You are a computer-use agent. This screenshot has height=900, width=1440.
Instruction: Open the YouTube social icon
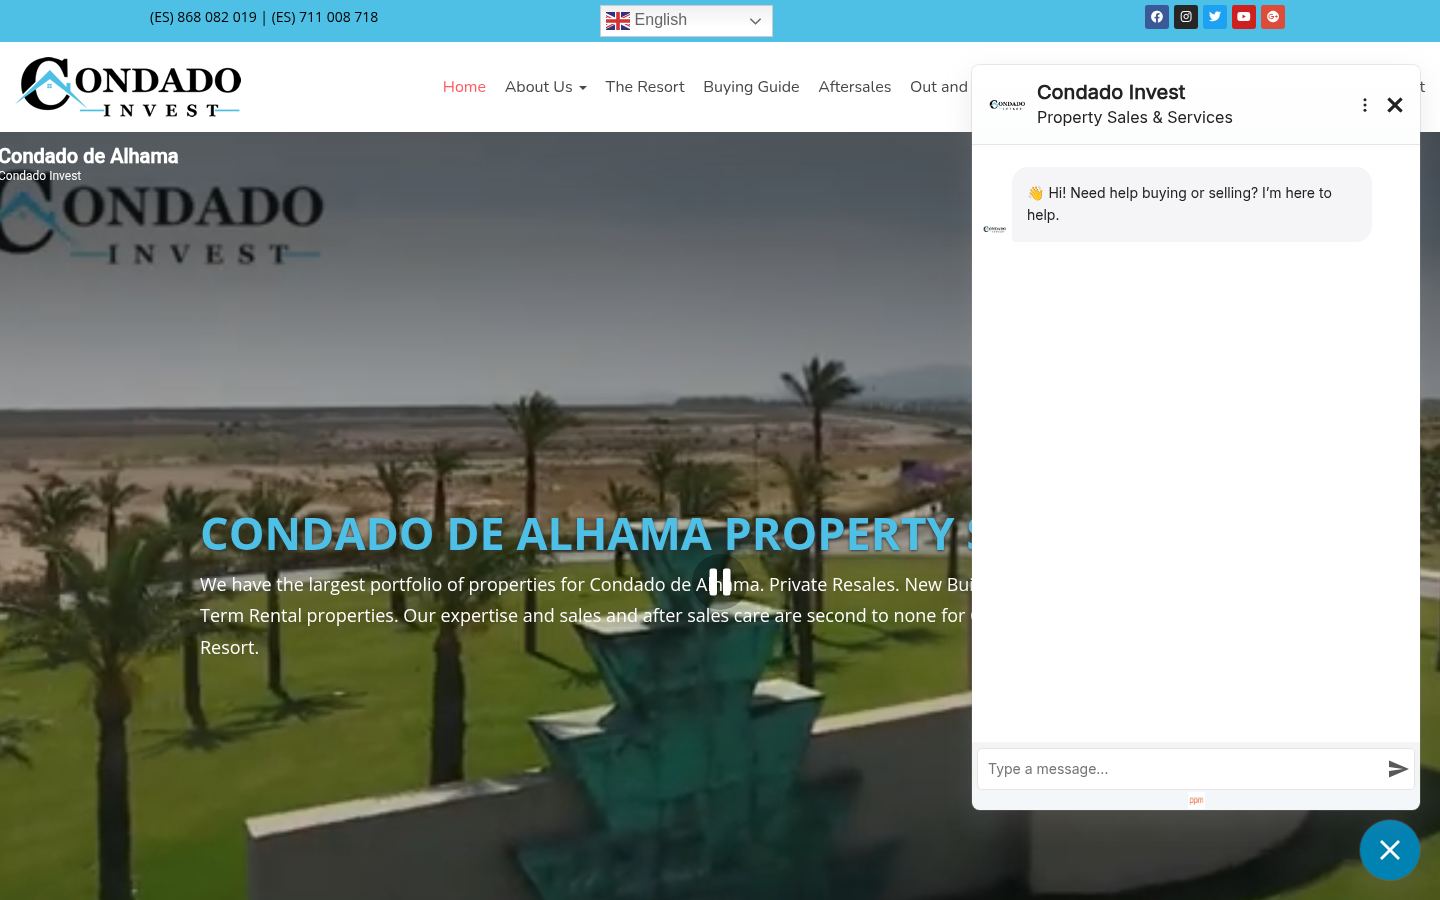pos(1244,17)
